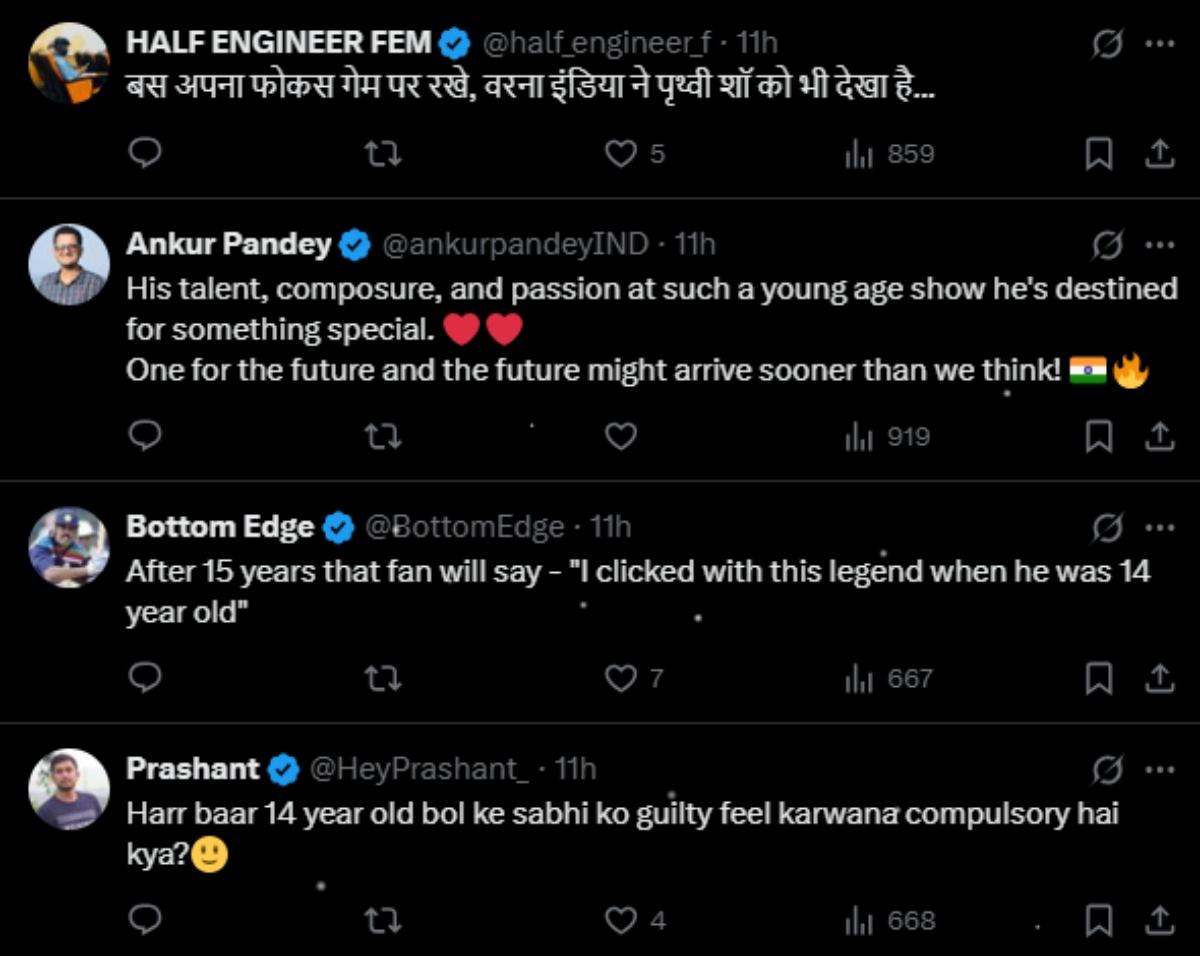This screenshot has width=1200, height=956.
Task: Reply to HALF ENGINEER FEM's tweet
Action: [146, 154]
